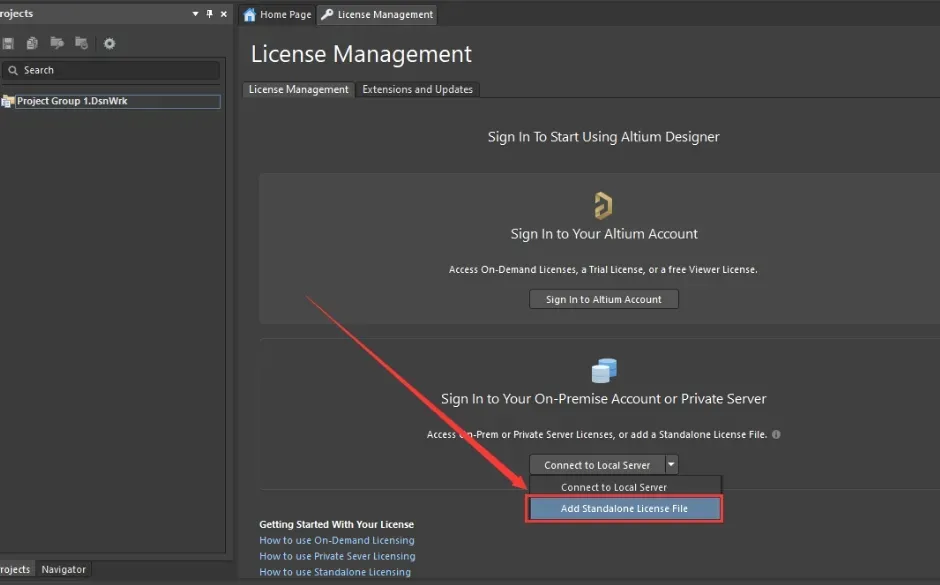This screenshot has height=585, width=940.
Task: Choose Connect to Local Server menu entry
Action: click(x=614, y=487)
